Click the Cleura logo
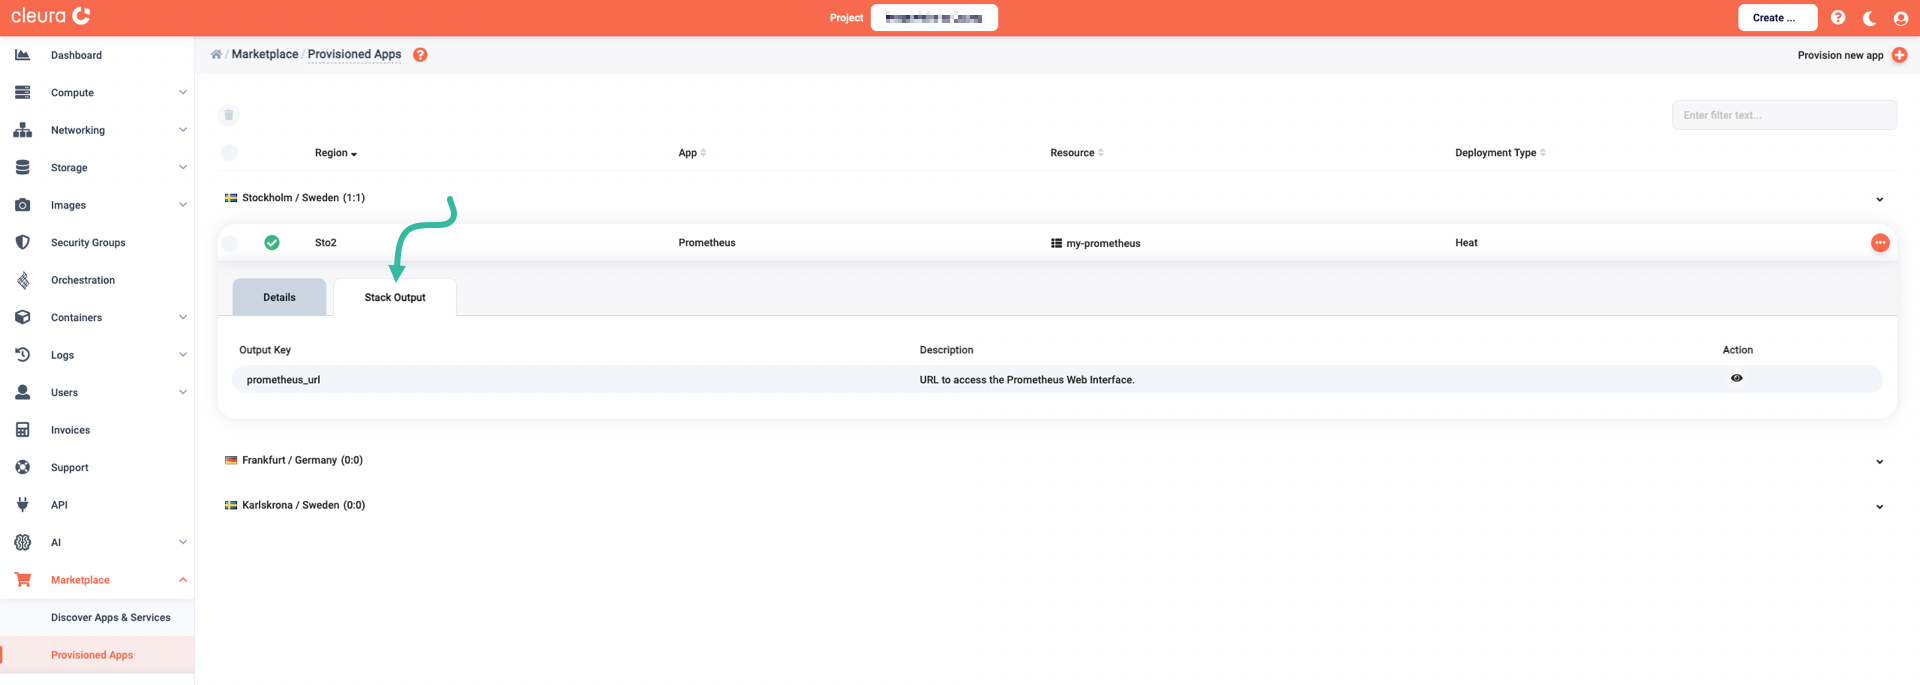Viewport: 1920px width, 685px height. 51,16
